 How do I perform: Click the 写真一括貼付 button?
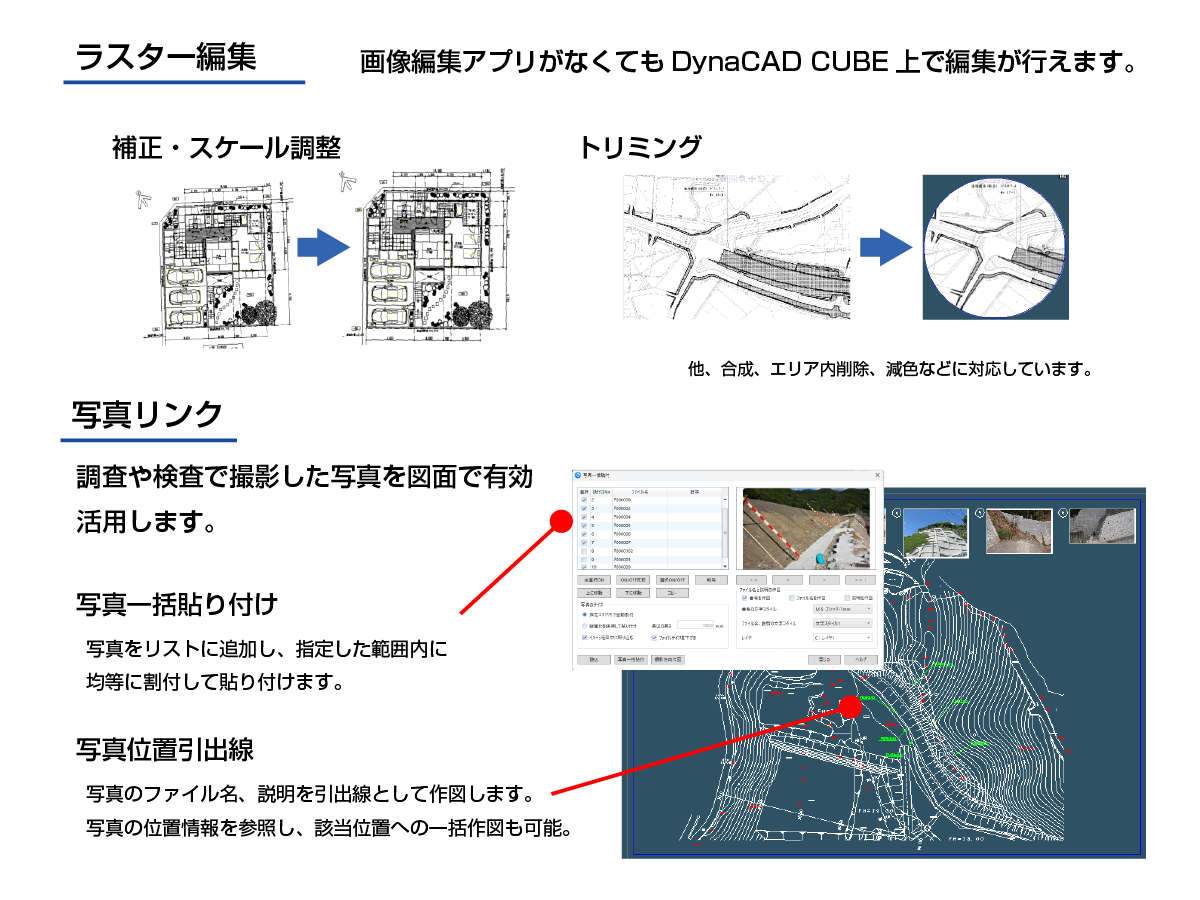pos(630,660)
